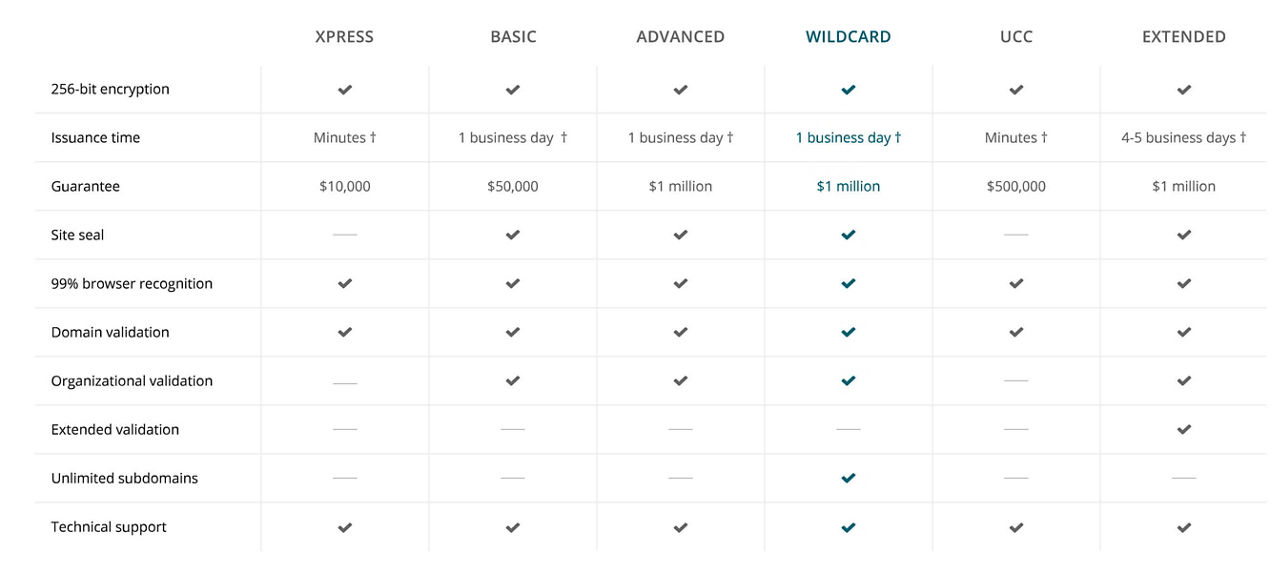
Task: Click the BASIC Site seal checkmark
Action: (x=513, y=235)
